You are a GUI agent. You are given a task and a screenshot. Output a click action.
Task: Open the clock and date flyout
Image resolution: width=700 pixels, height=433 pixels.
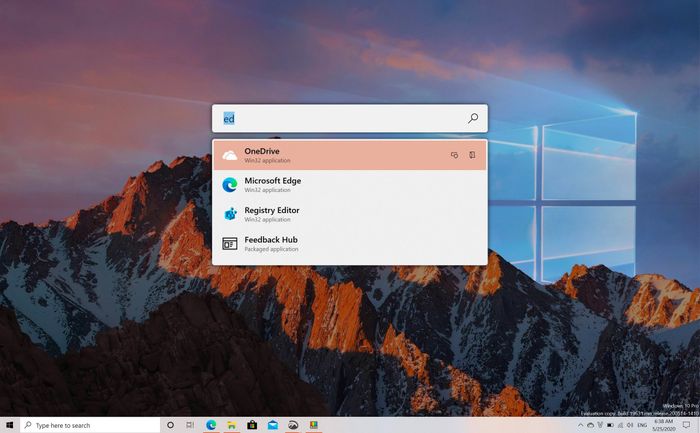coord(664,425)
